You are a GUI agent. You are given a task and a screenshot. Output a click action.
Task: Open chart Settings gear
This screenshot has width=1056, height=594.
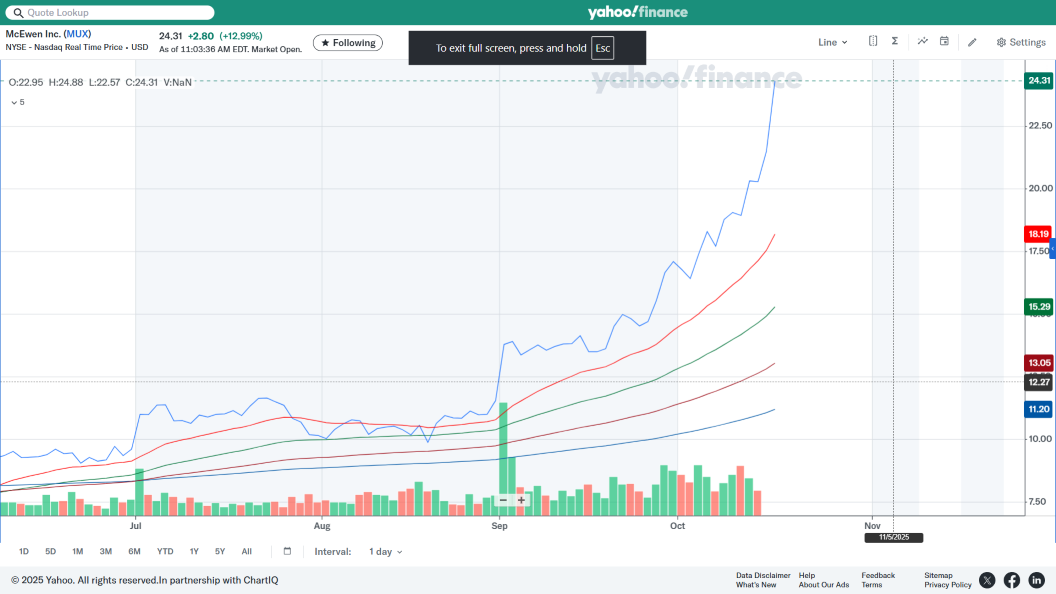click(1020, 42)
